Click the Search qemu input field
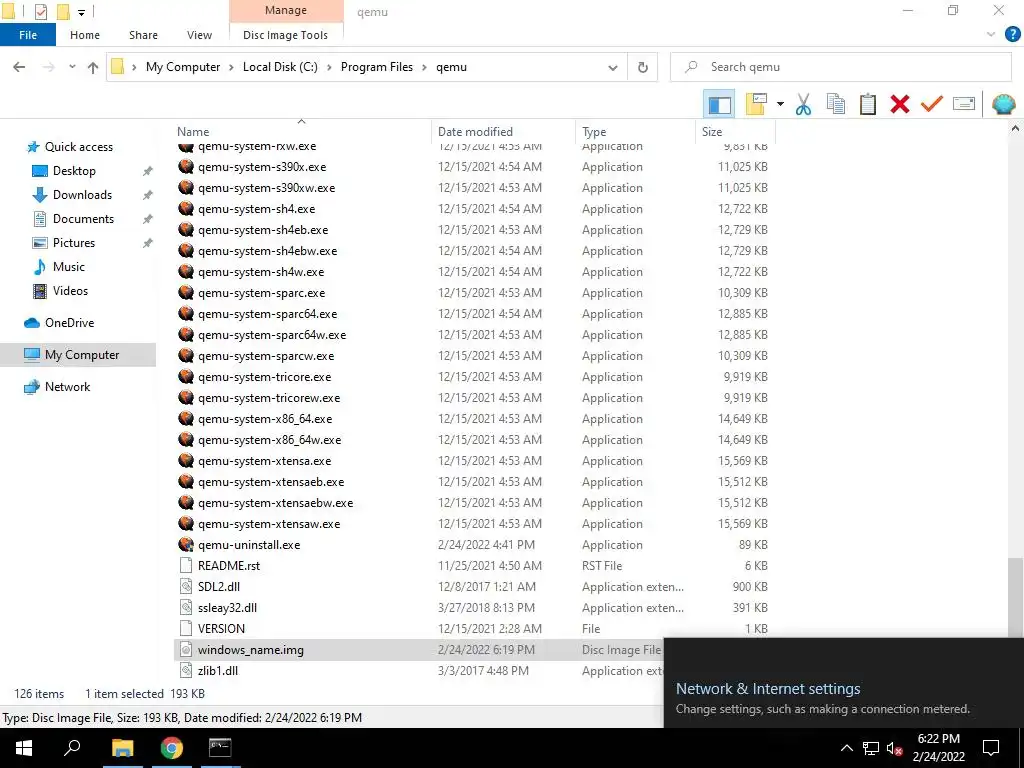 (x=841, y=67)
